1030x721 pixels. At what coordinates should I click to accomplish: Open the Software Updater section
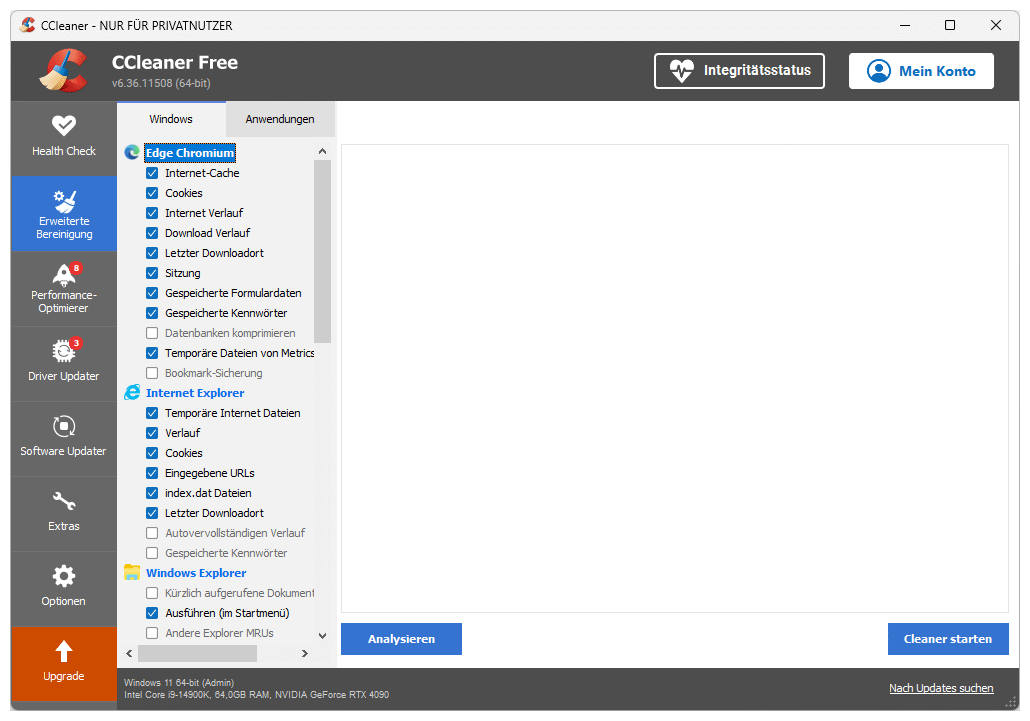[64, 438]
